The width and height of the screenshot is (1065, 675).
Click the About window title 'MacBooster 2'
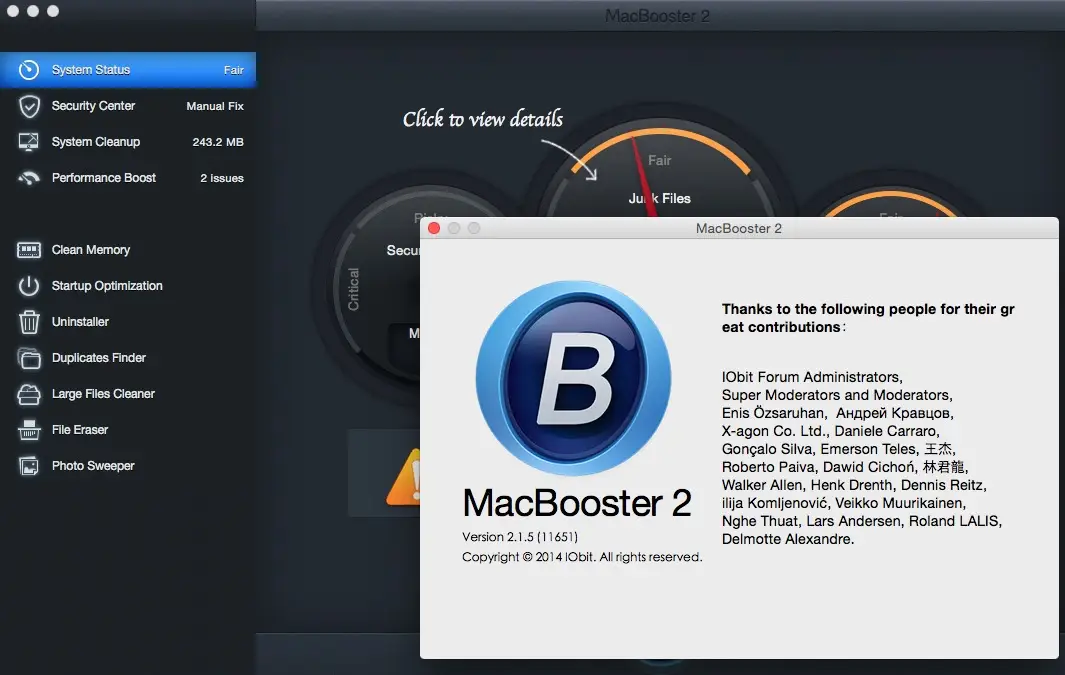[x=738, y=229]
